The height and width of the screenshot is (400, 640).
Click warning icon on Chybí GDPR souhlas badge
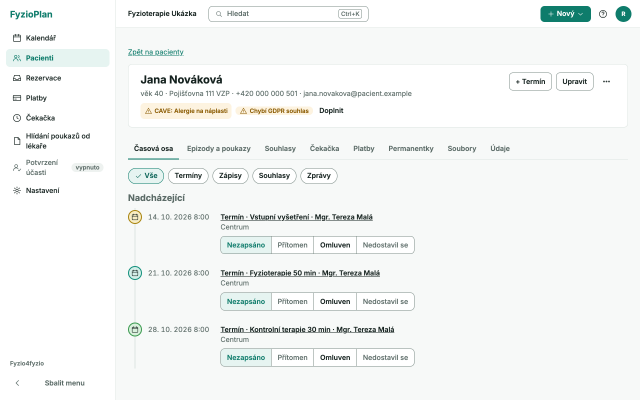click(x=243, y=111)
